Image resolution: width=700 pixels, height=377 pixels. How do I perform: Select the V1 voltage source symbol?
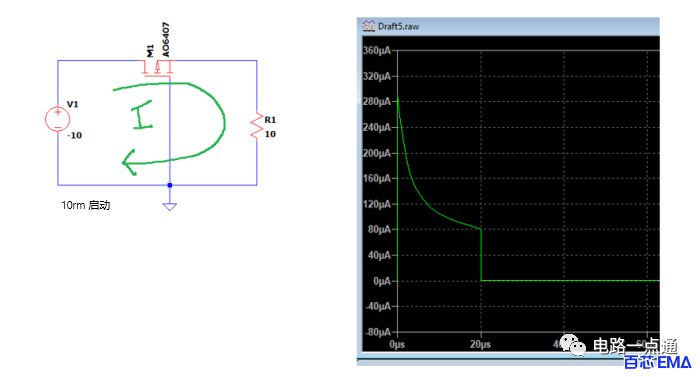[58, 119]
